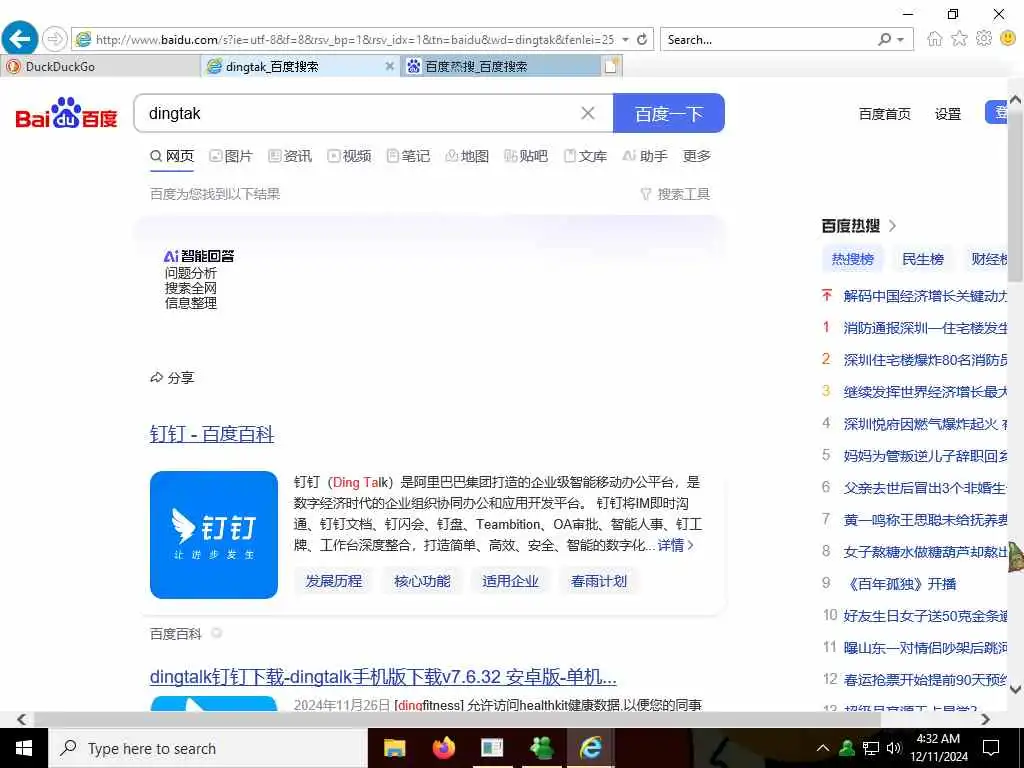This screenshot has width=1024, height=768.
Task: Click the network tray icon
Action: [x=871, y=748]
